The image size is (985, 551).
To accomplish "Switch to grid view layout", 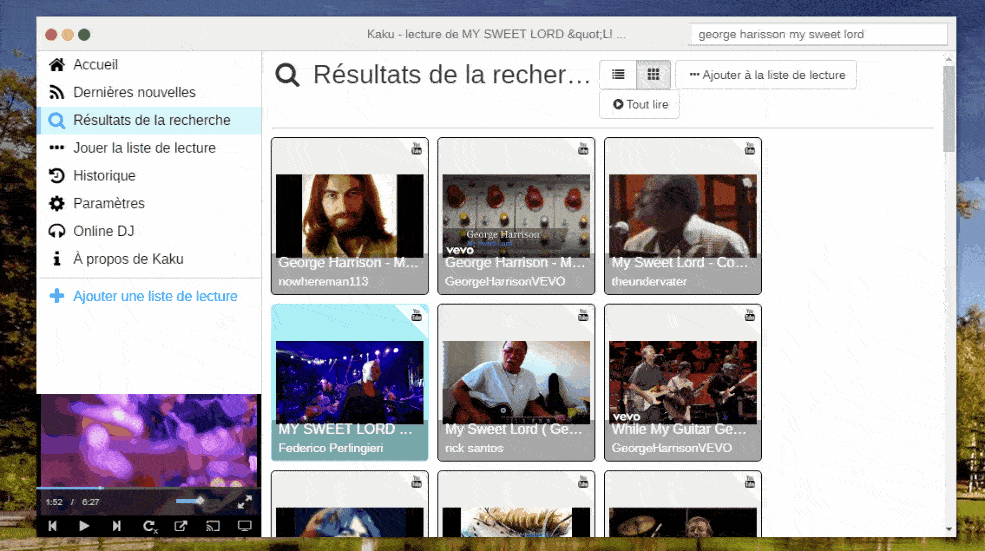I will [x=653, y=75].
